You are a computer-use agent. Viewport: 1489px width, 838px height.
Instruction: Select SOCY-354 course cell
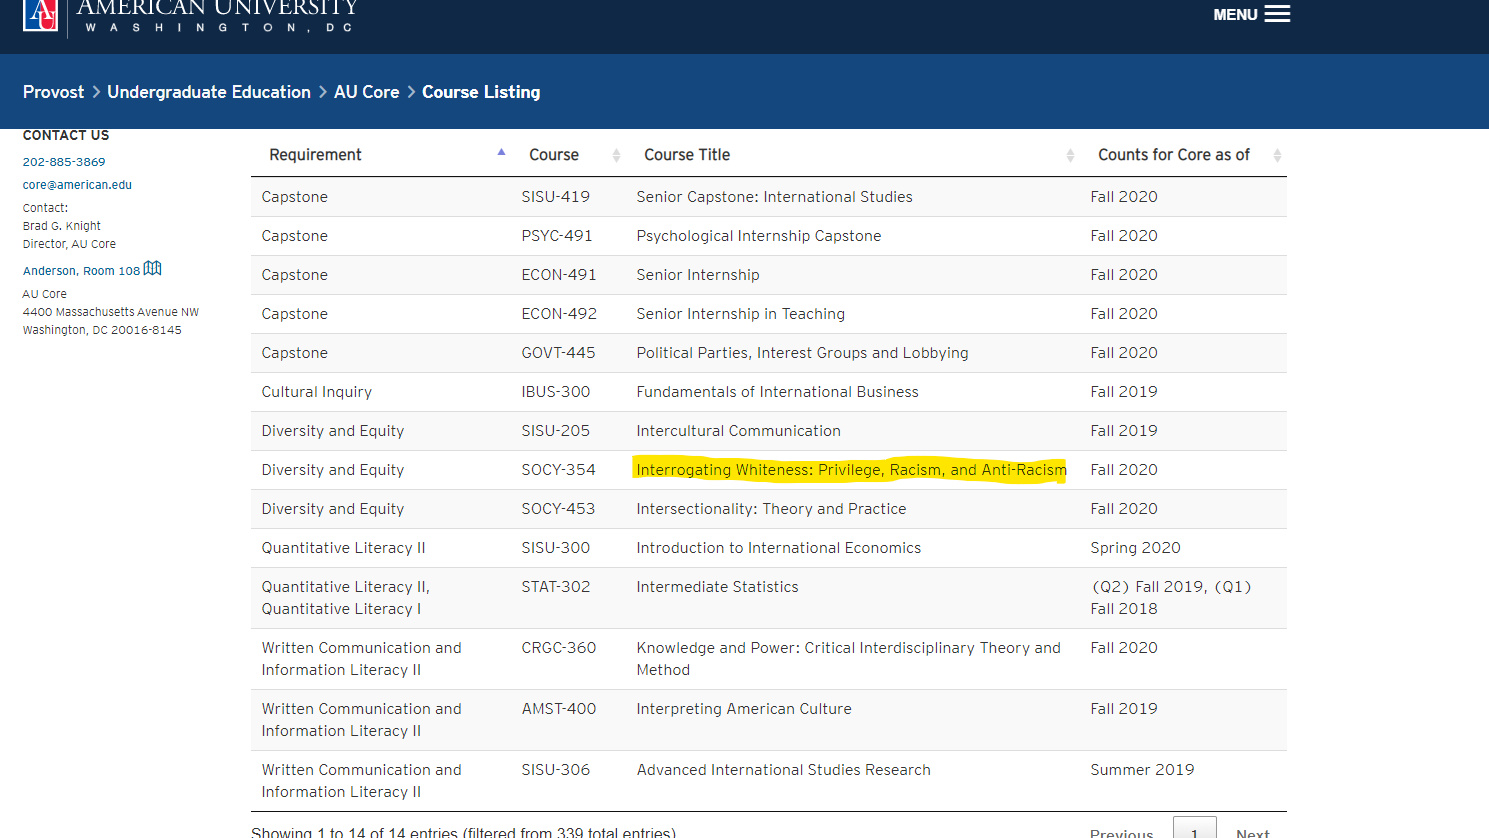pyautogui.click(x=558, y=470)
